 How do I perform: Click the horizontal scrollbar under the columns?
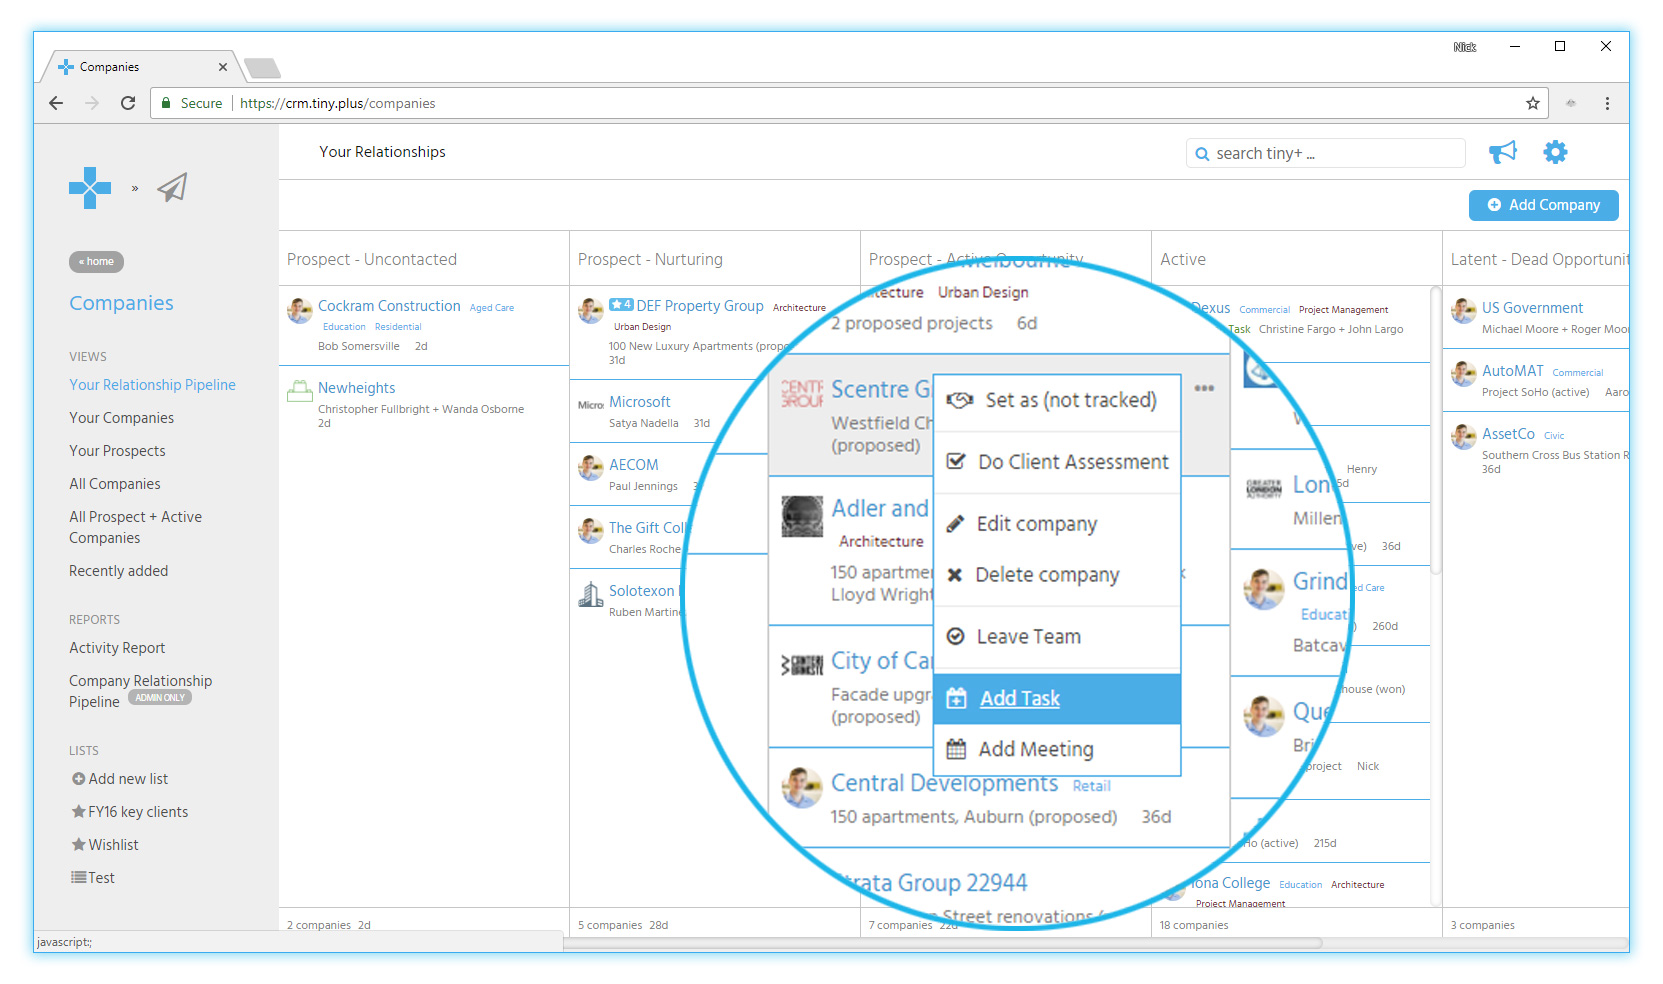pos(943,943)
